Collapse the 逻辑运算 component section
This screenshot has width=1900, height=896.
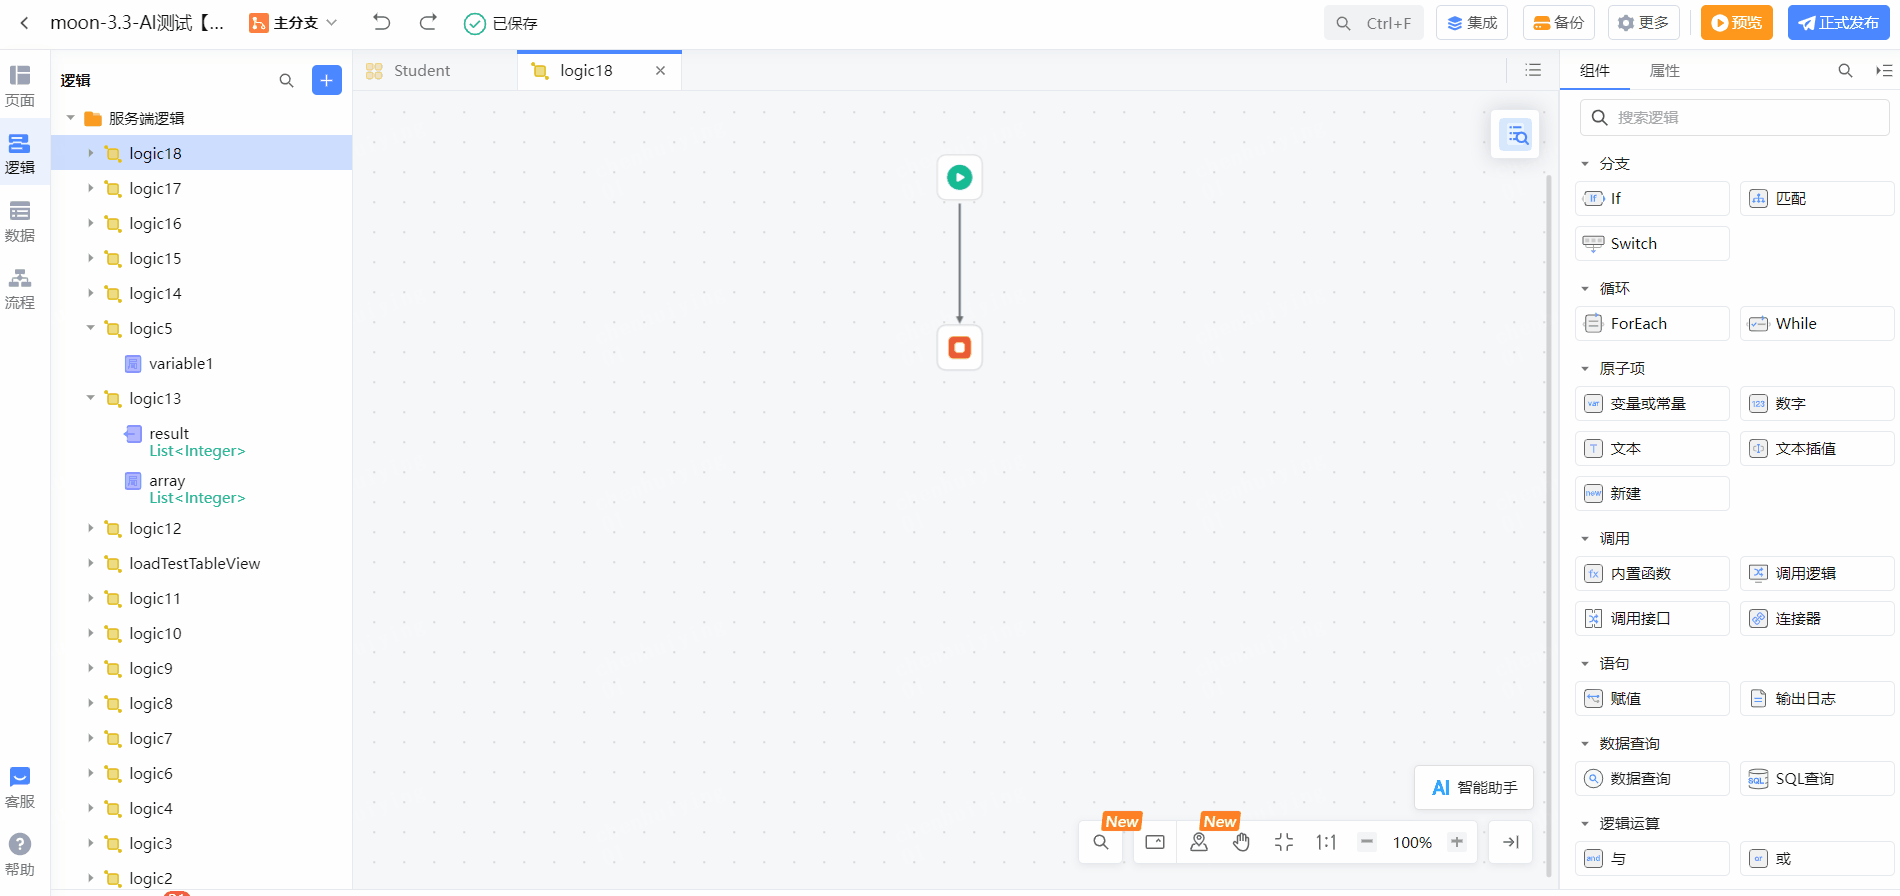tap(1585, 824)
